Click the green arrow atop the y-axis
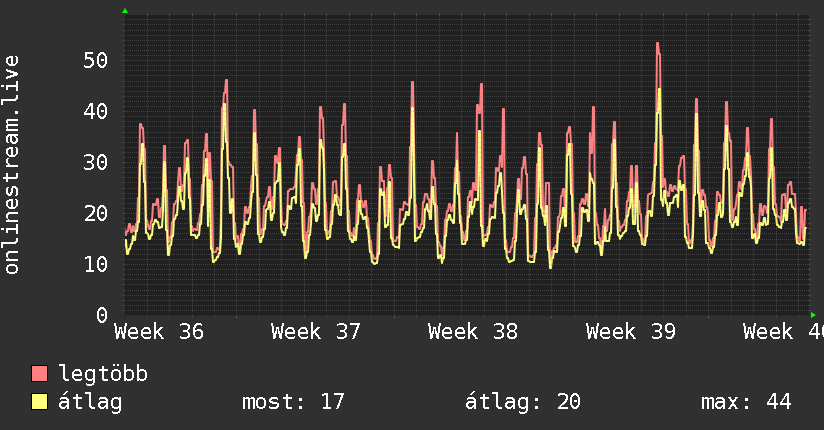 [125, 11]
